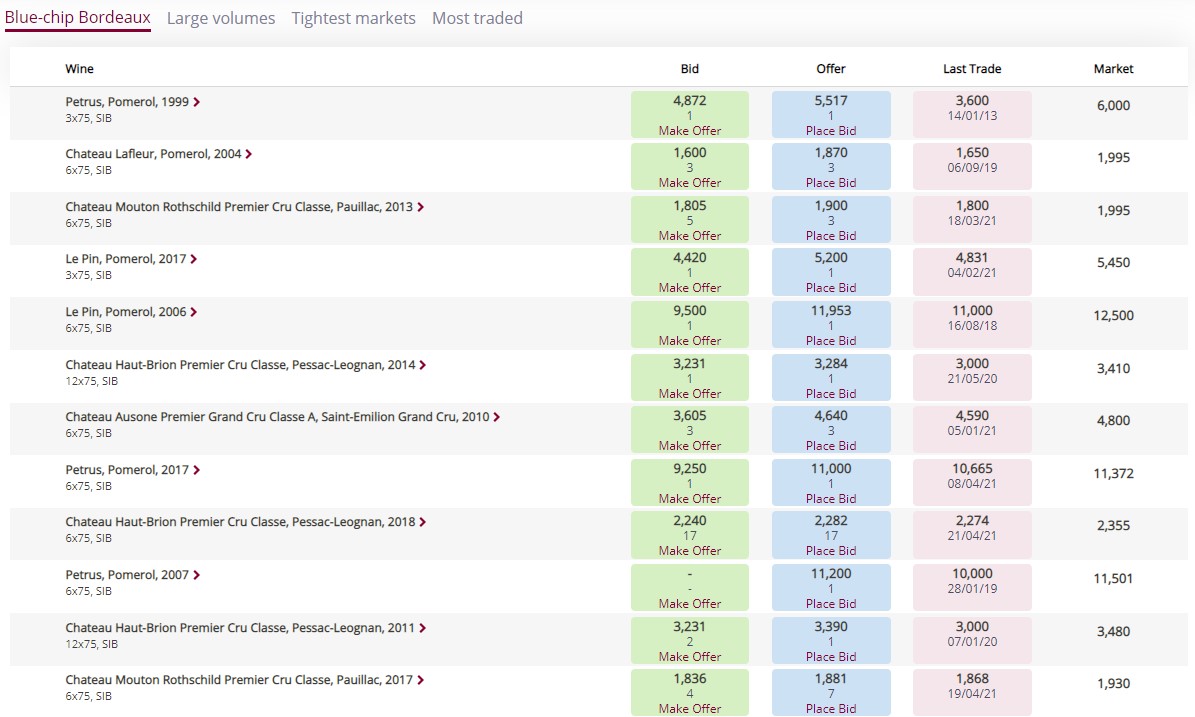Click the Wine column header

(79, 69)
